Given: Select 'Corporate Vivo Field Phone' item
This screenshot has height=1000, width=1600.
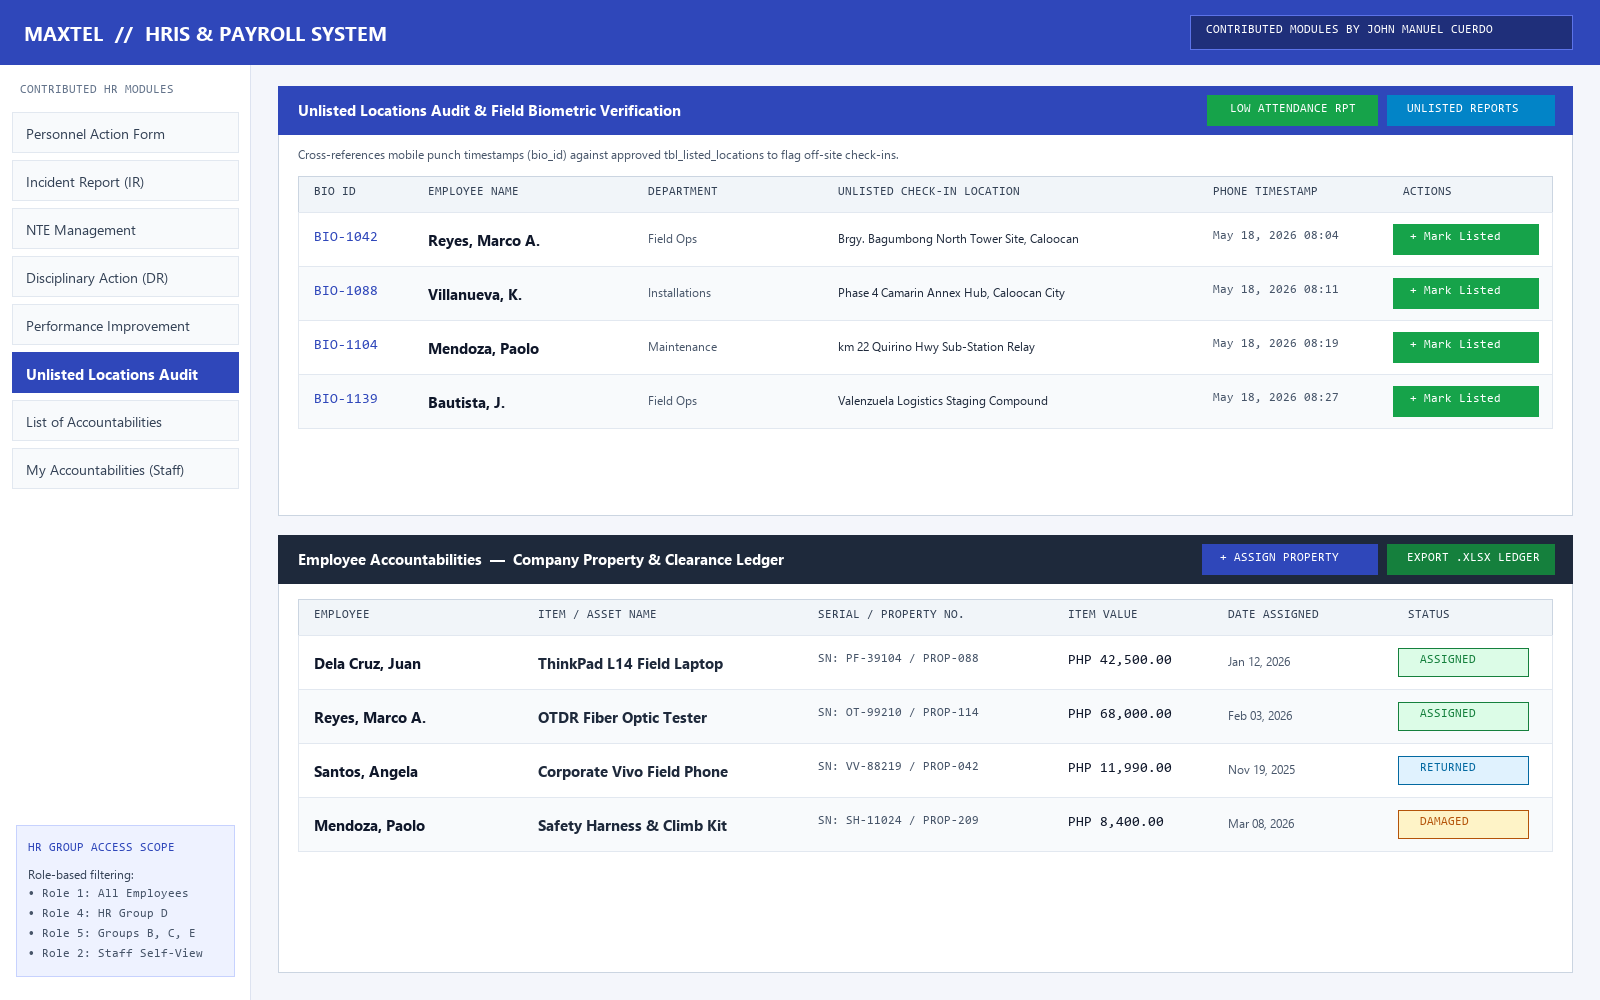Looking at the screenshot, I should (x=633, y=772).
